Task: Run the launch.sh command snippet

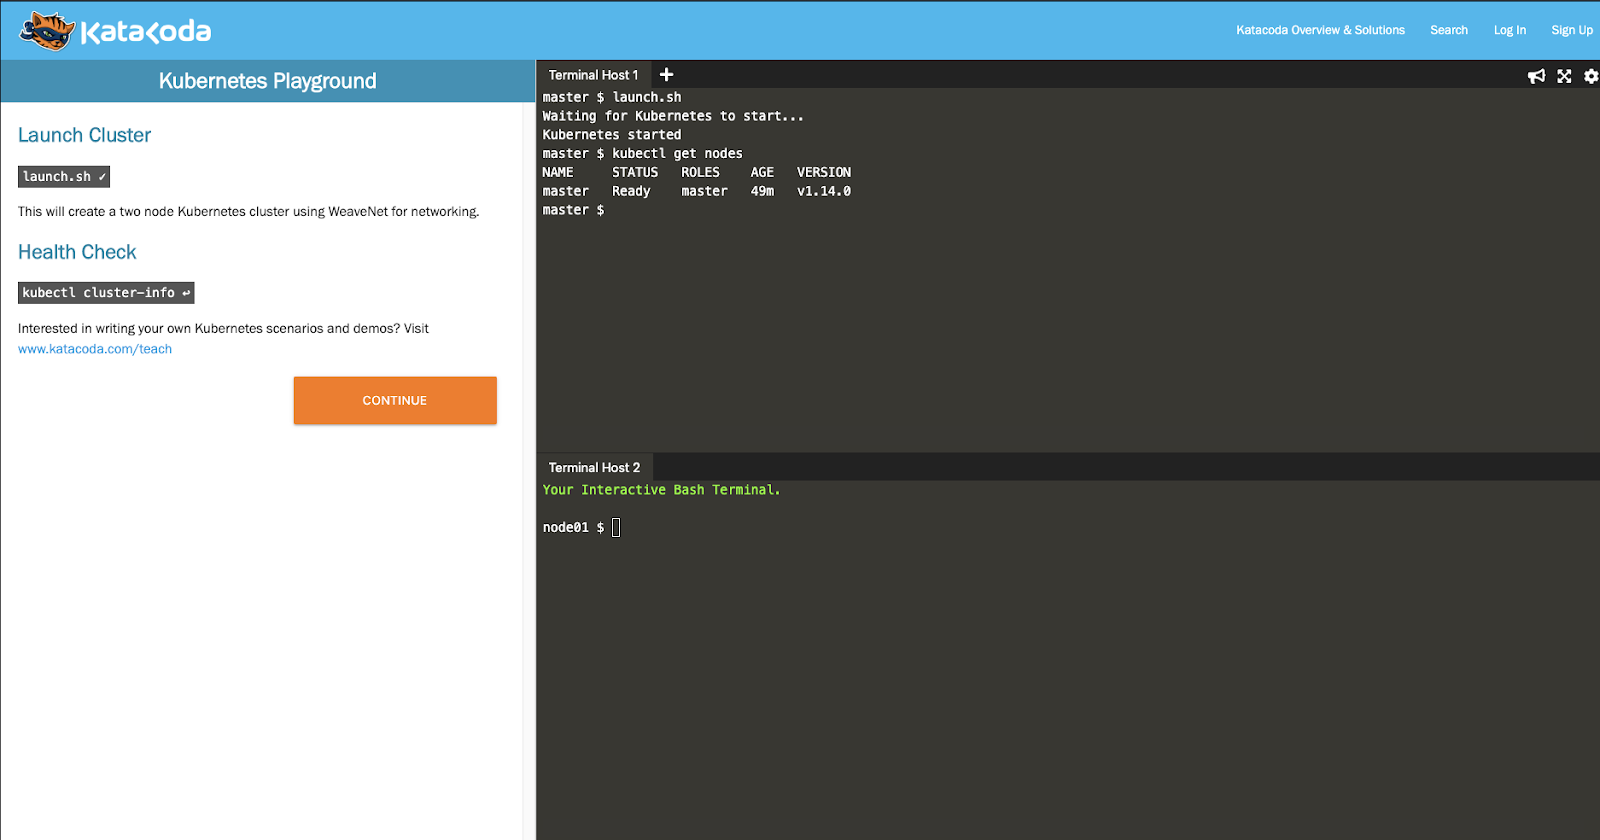Action: [64, 177]
